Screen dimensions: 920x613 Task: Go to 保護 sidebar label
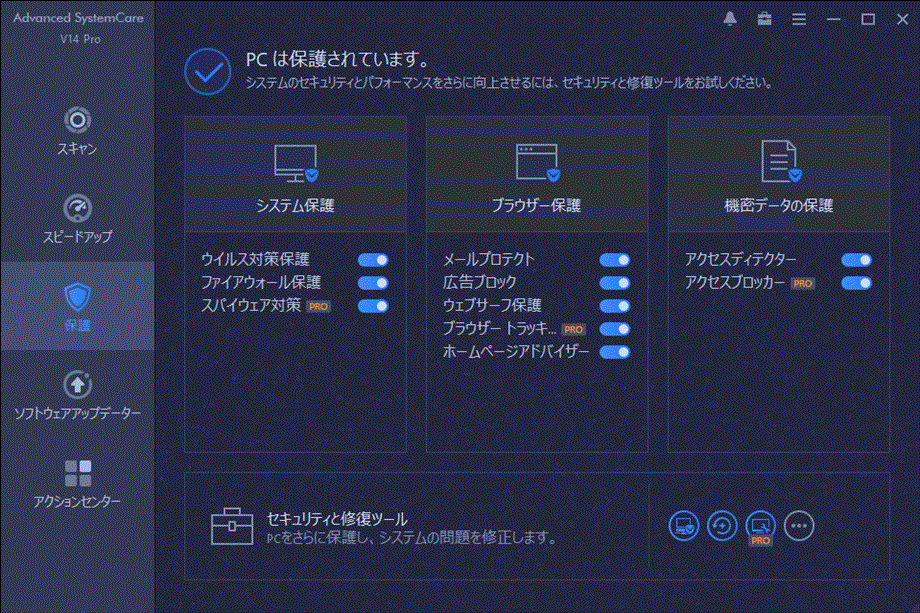(x=77, y=325)
